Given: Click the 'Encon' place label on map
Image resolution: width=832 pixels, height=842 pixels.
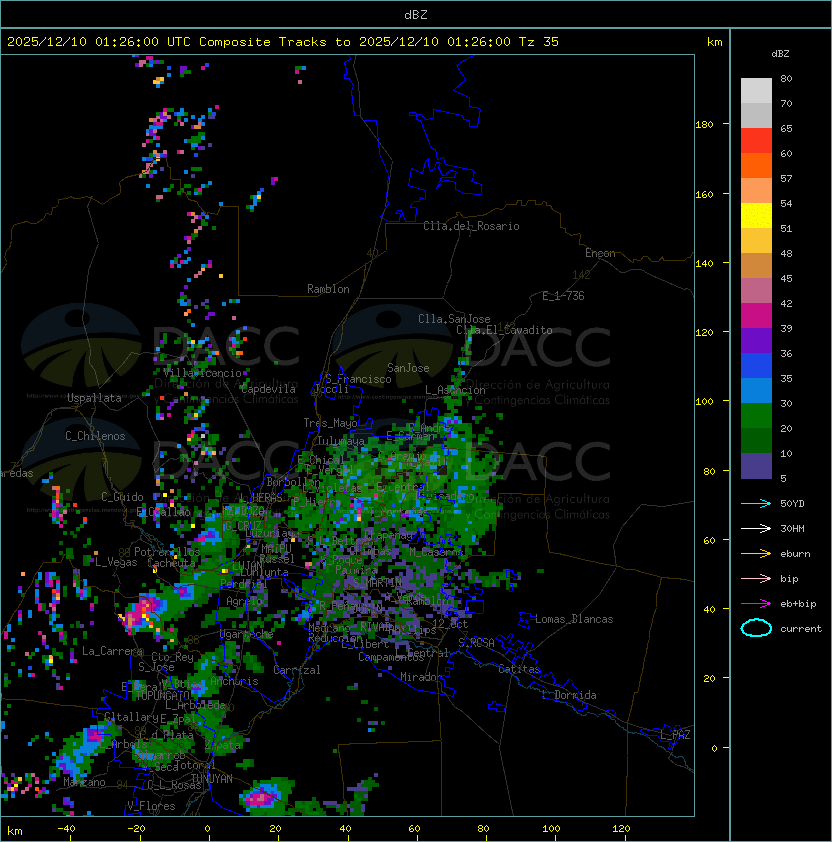Looking at the screenshot, I should (600, 253).
